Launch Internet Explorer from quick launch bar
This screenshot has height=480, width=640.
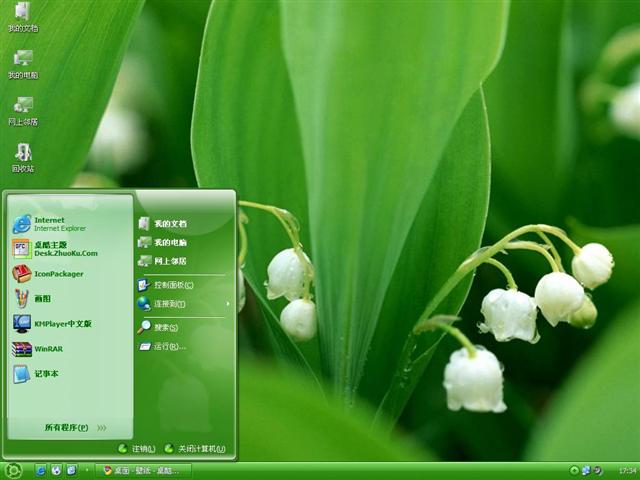tap(40, 471)
